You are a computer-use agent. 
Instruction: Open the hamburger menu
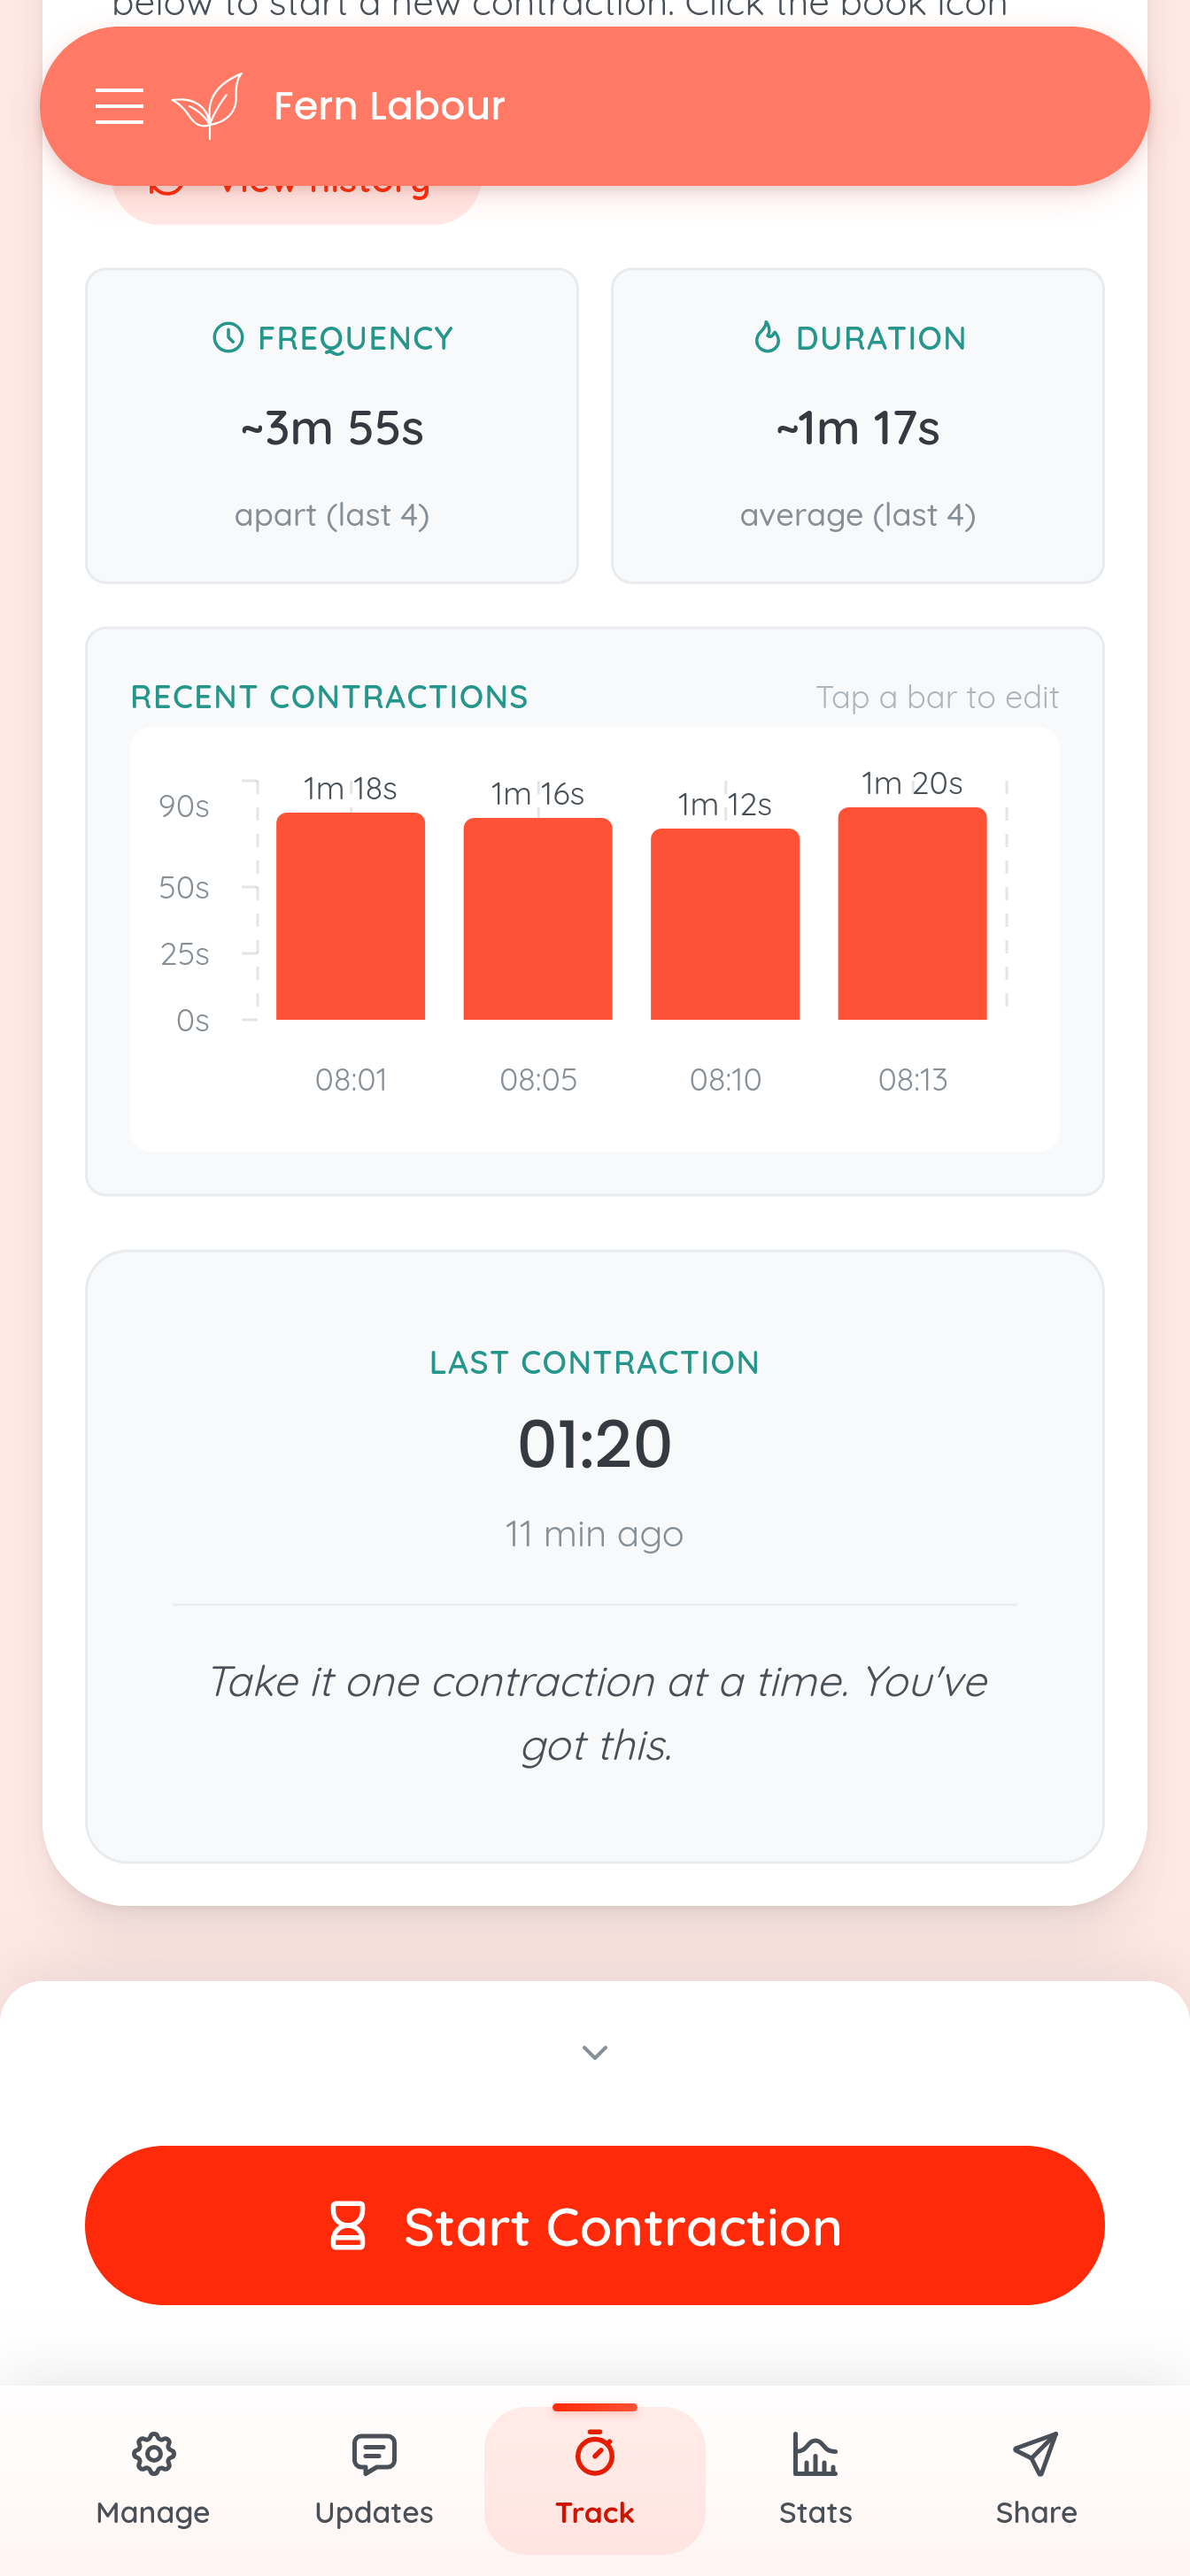pos(119,106)
